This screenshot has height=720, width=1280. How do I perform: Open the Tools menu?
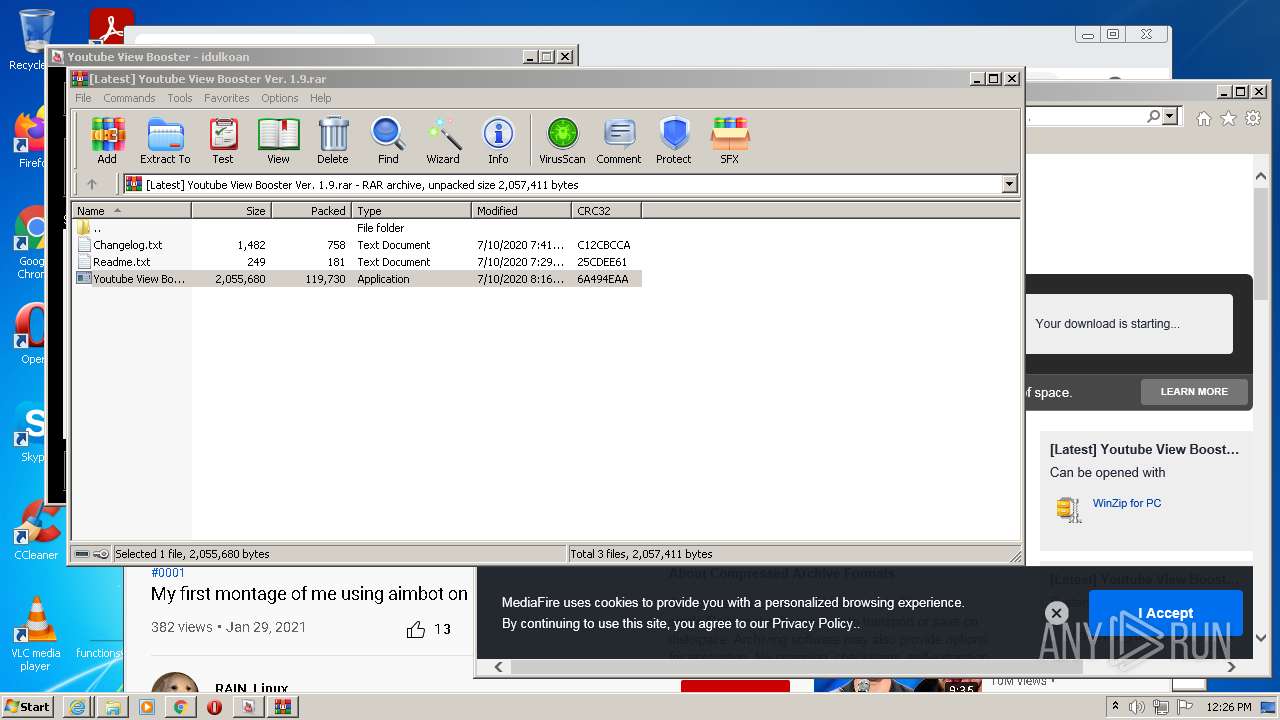[x=180, y=98]
